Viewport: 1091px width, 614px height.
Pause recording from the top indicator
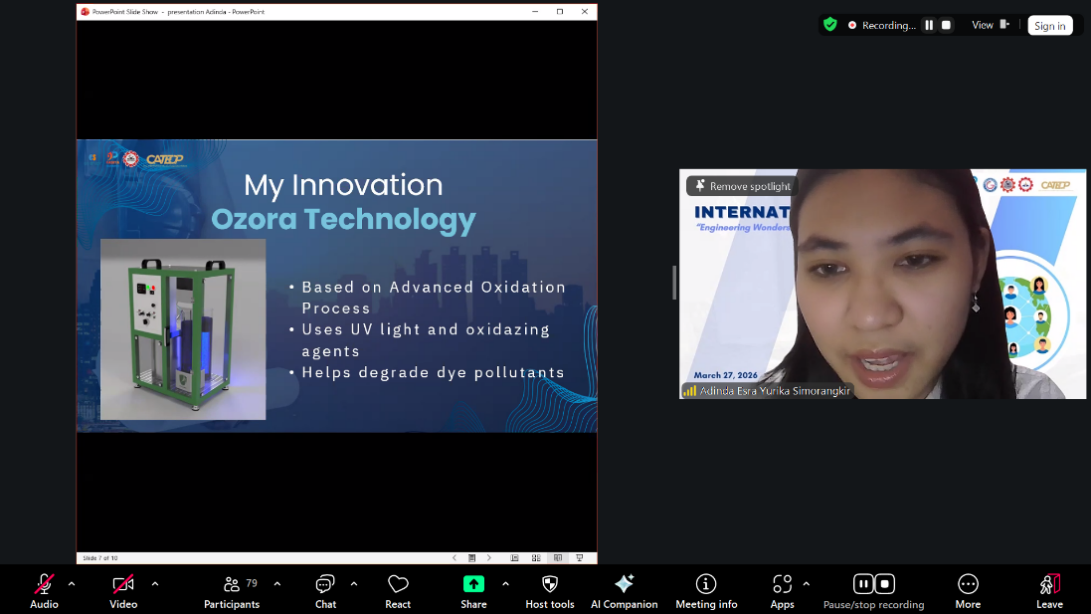[x=929, y=25]
